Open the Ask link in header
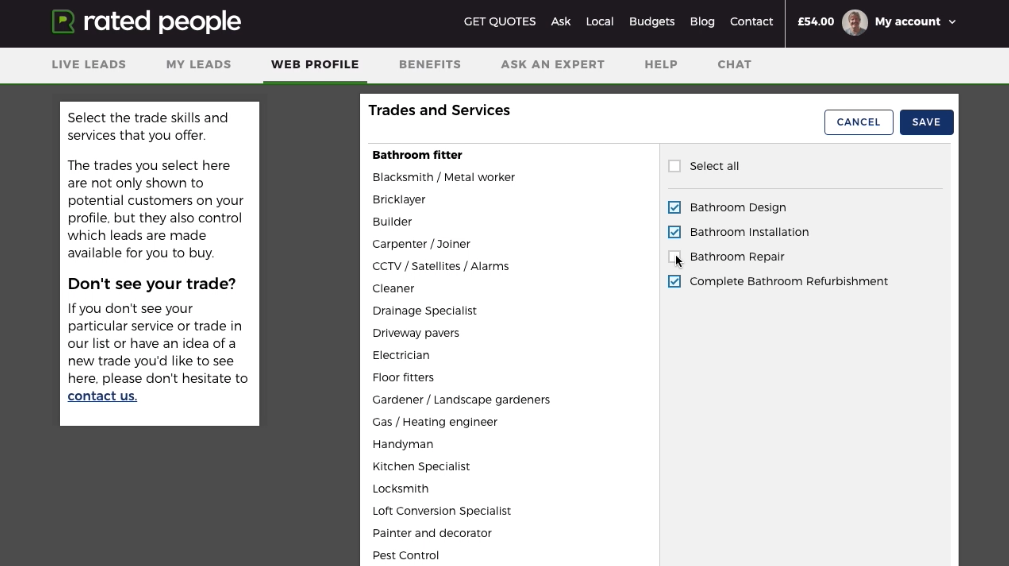 point(560,21)
